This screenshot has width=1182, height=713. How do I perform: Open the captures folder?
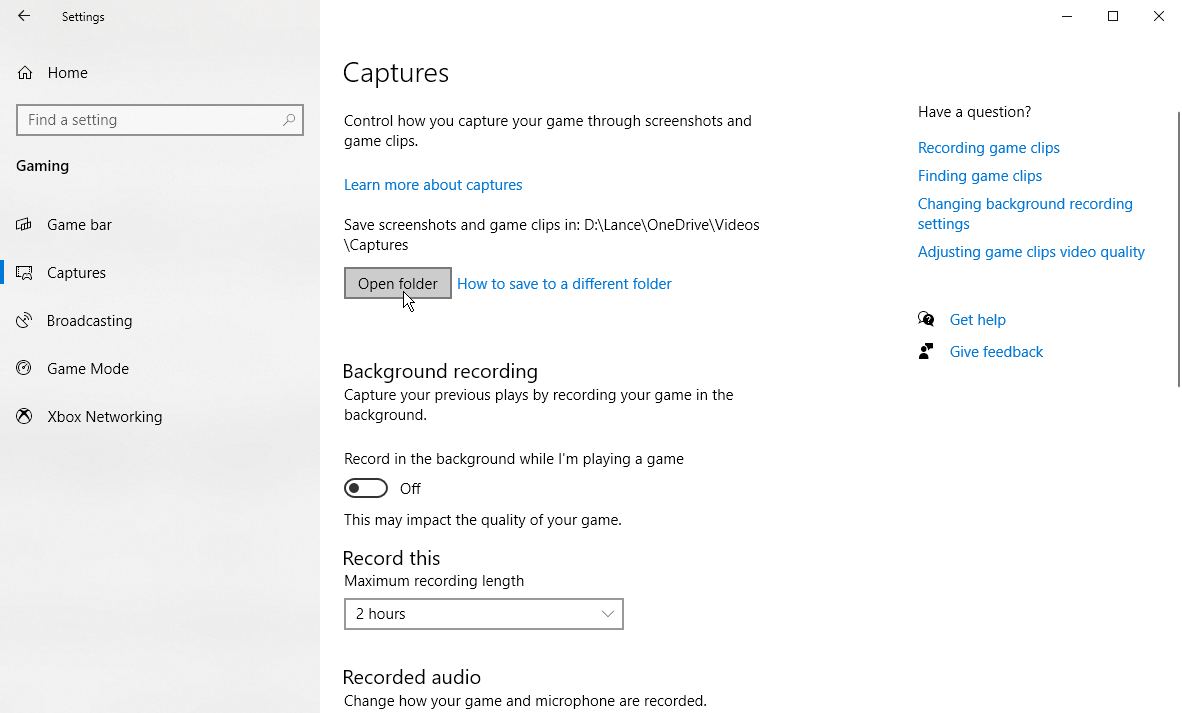tap(397, 283)
